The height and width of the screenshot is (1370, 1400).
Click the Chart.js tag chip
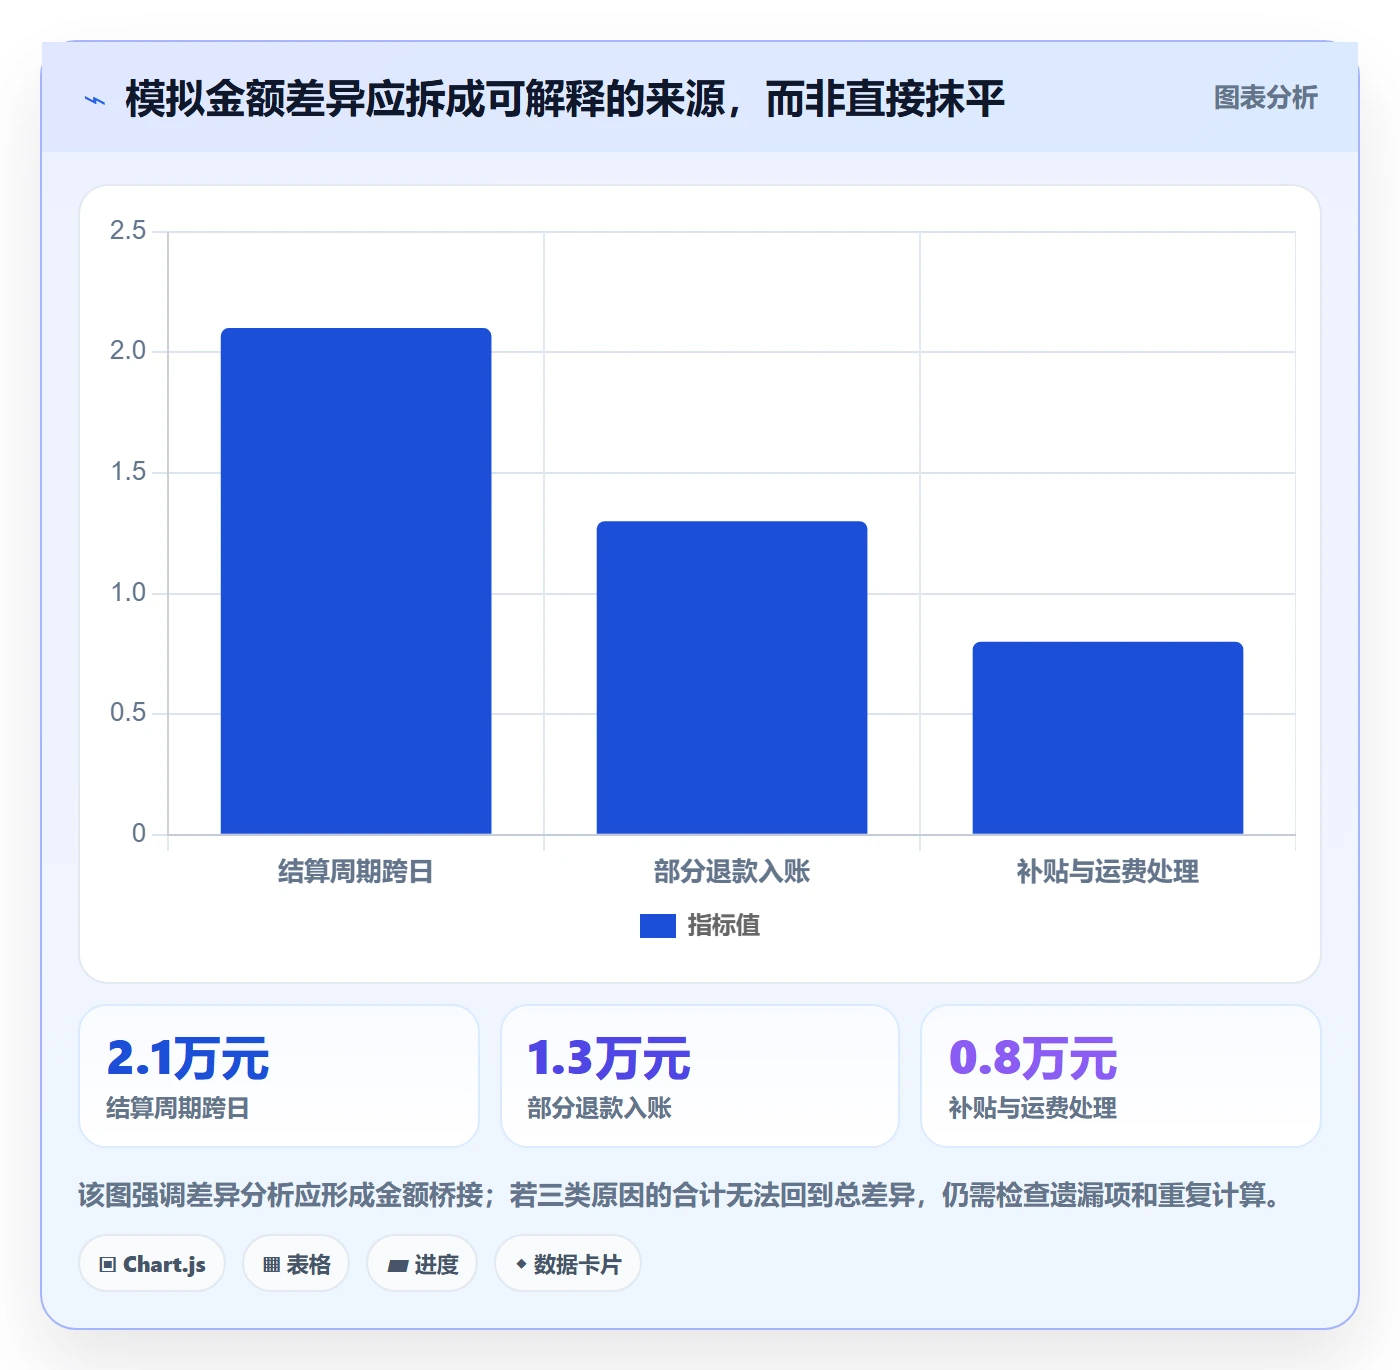(x=152, y=1264)
